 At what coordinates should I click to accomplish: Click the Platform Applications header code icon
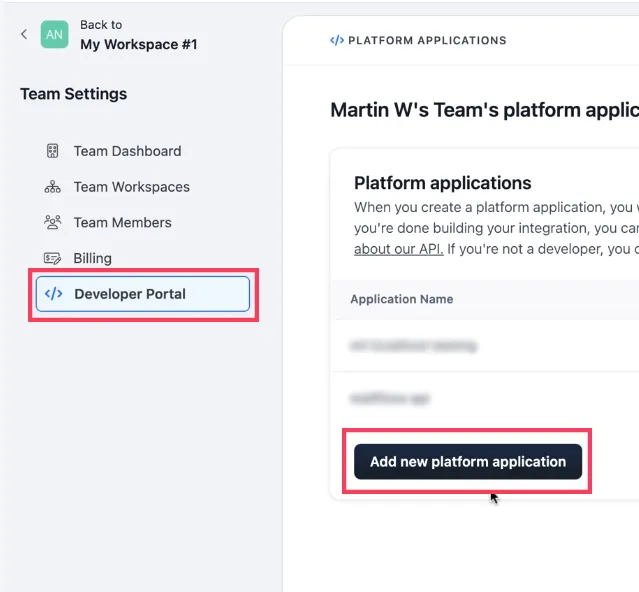pos(337,40)
